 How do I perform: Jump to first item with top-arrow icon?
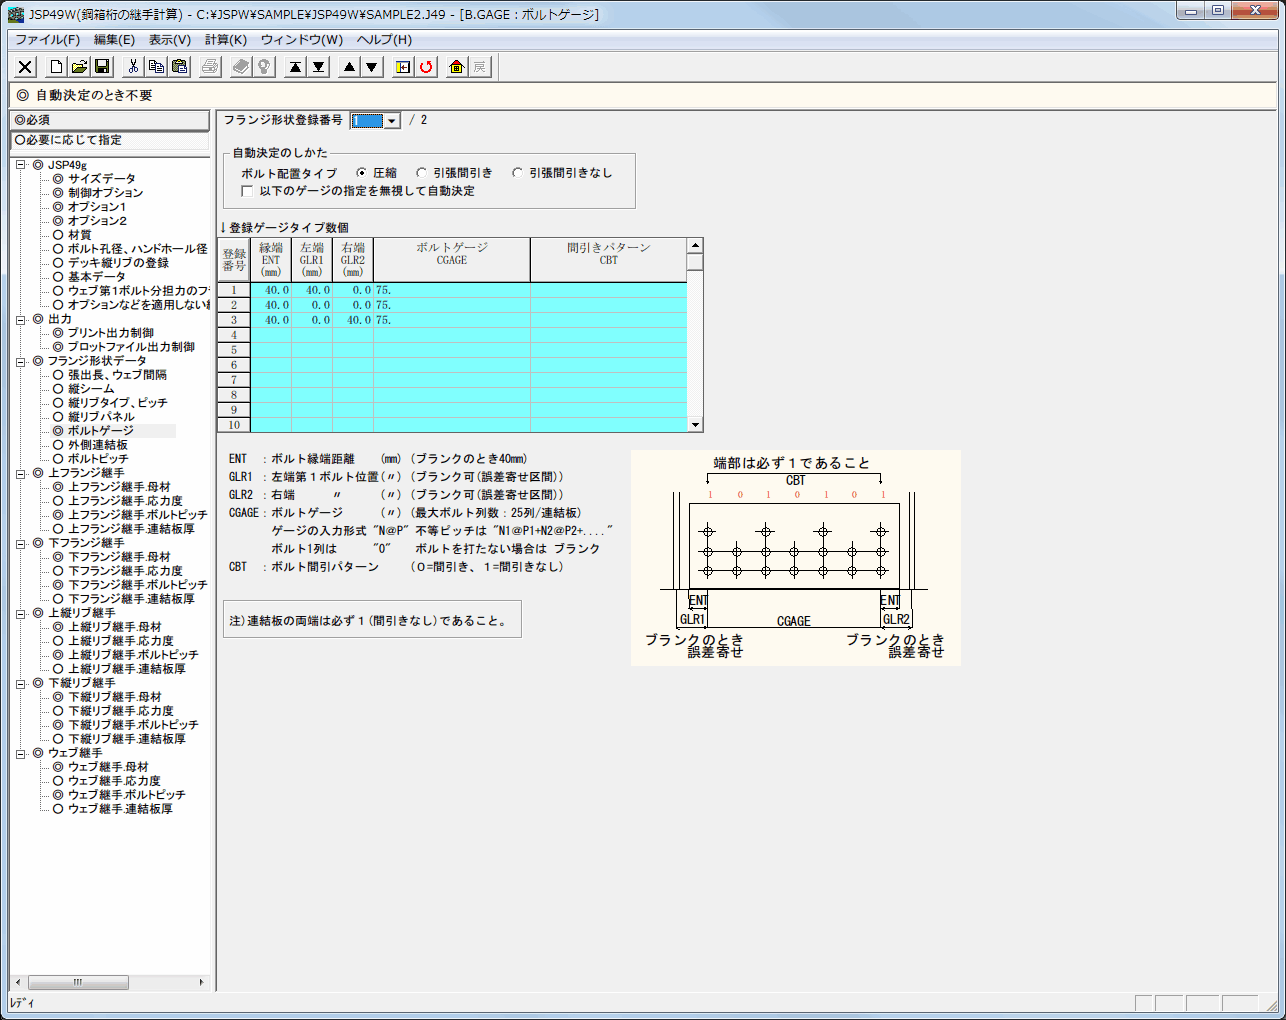[x=296, y=67]
